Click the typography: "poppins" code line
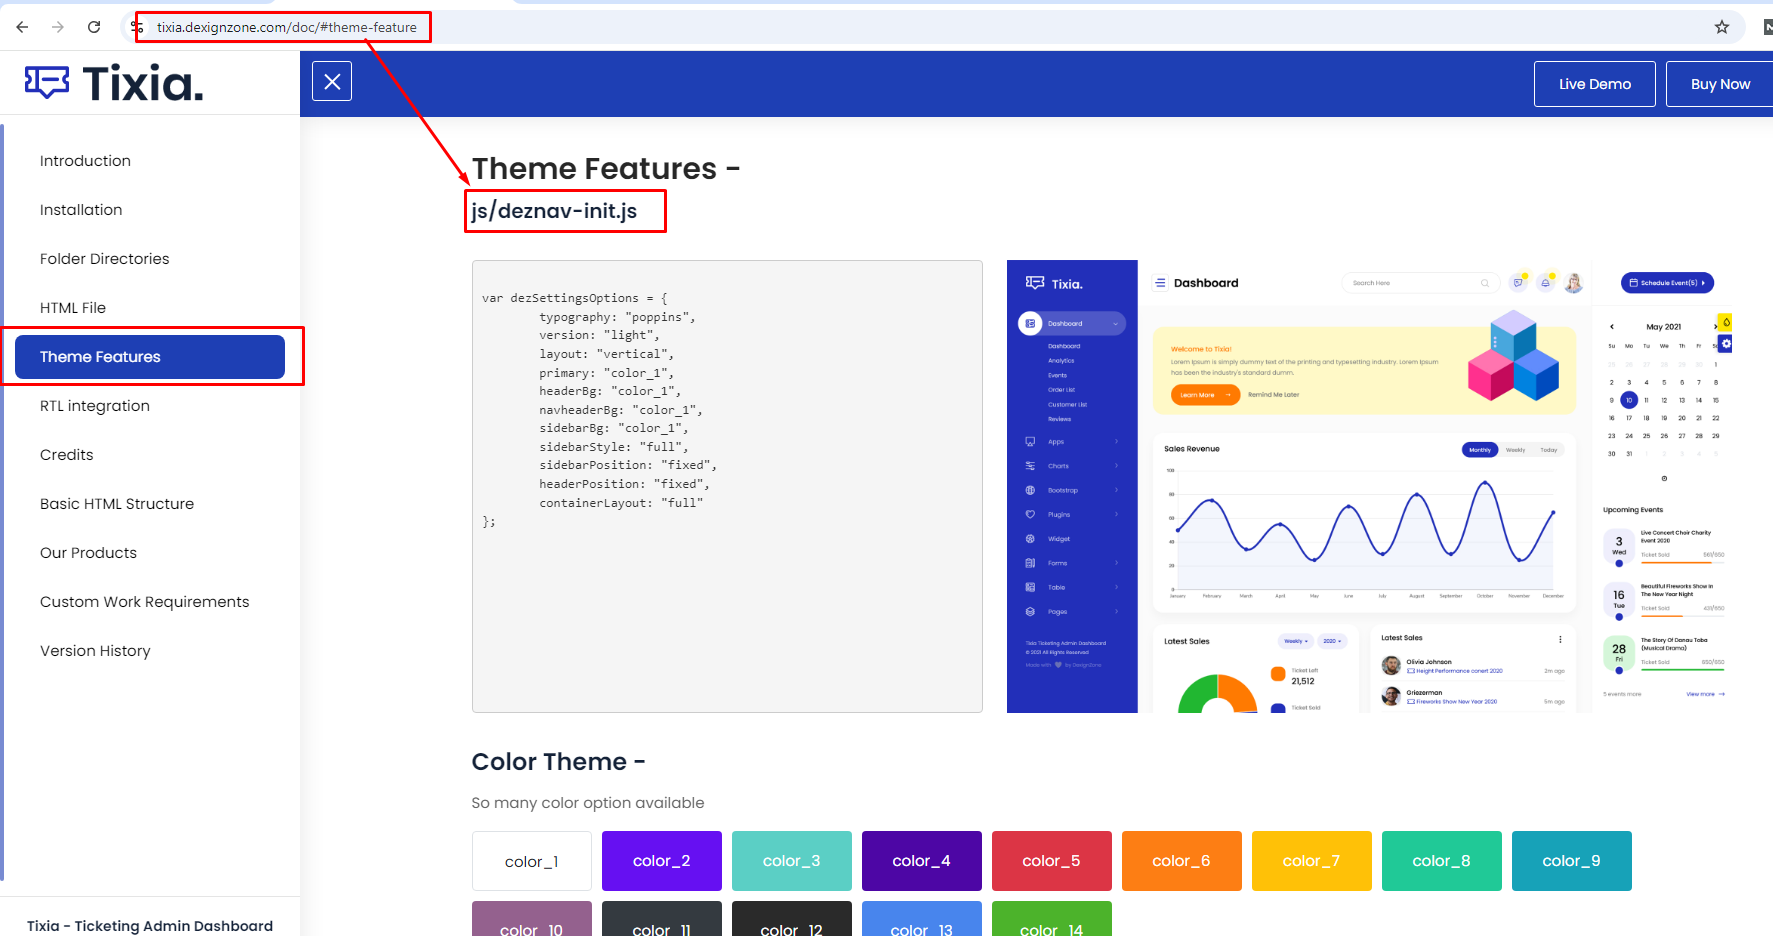Screen dimensions: 1773x936 (617, 317)
